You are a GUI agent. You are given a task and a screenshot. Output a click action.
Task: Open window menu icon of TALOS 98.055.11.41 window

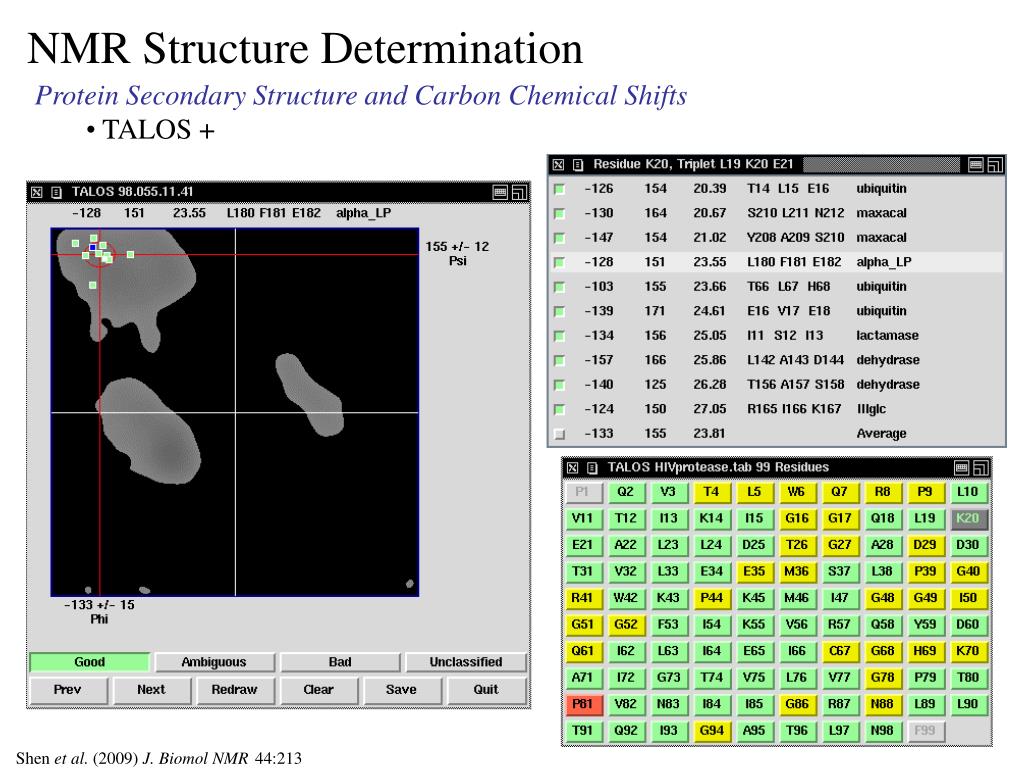[x=56, y=193]
